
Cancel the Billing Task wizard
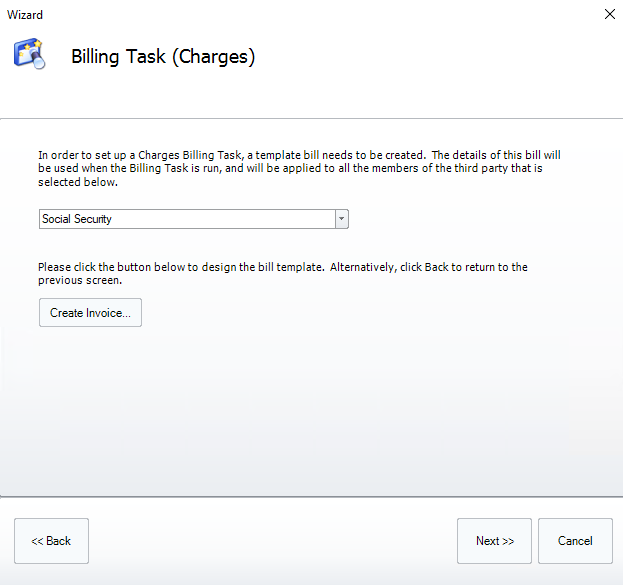tap(575, 541)
